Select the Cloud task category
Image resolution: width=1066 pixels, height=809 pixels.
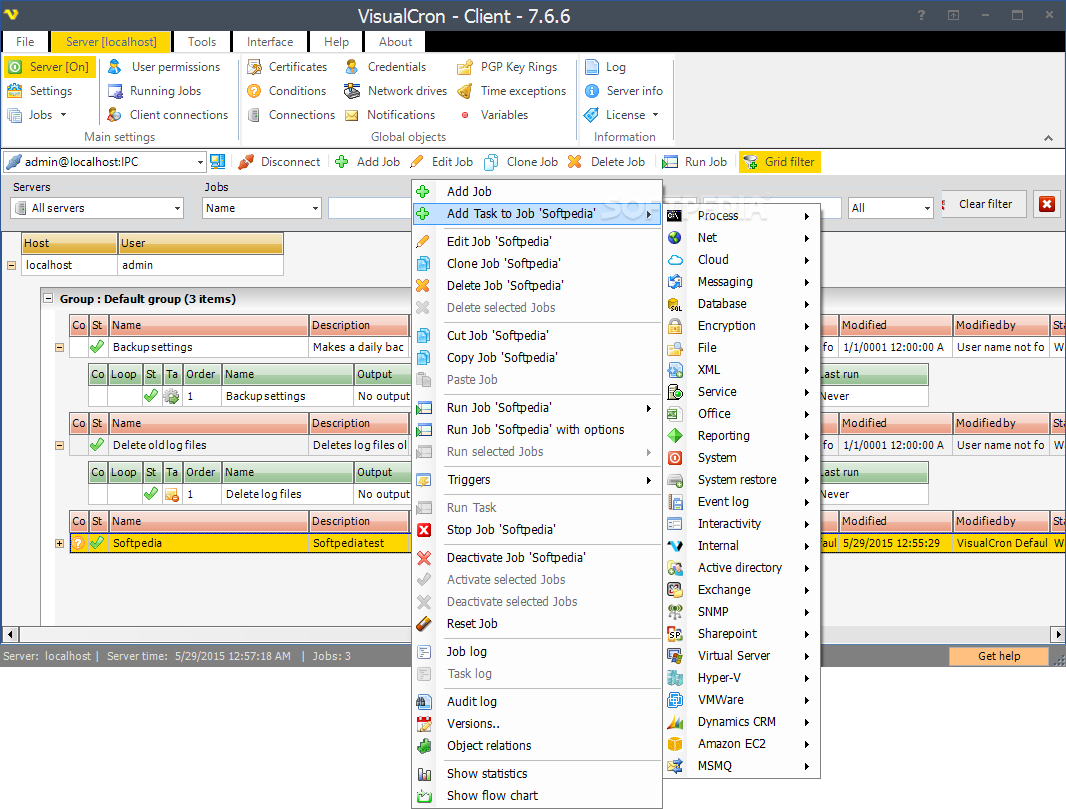tap(741, 260)
